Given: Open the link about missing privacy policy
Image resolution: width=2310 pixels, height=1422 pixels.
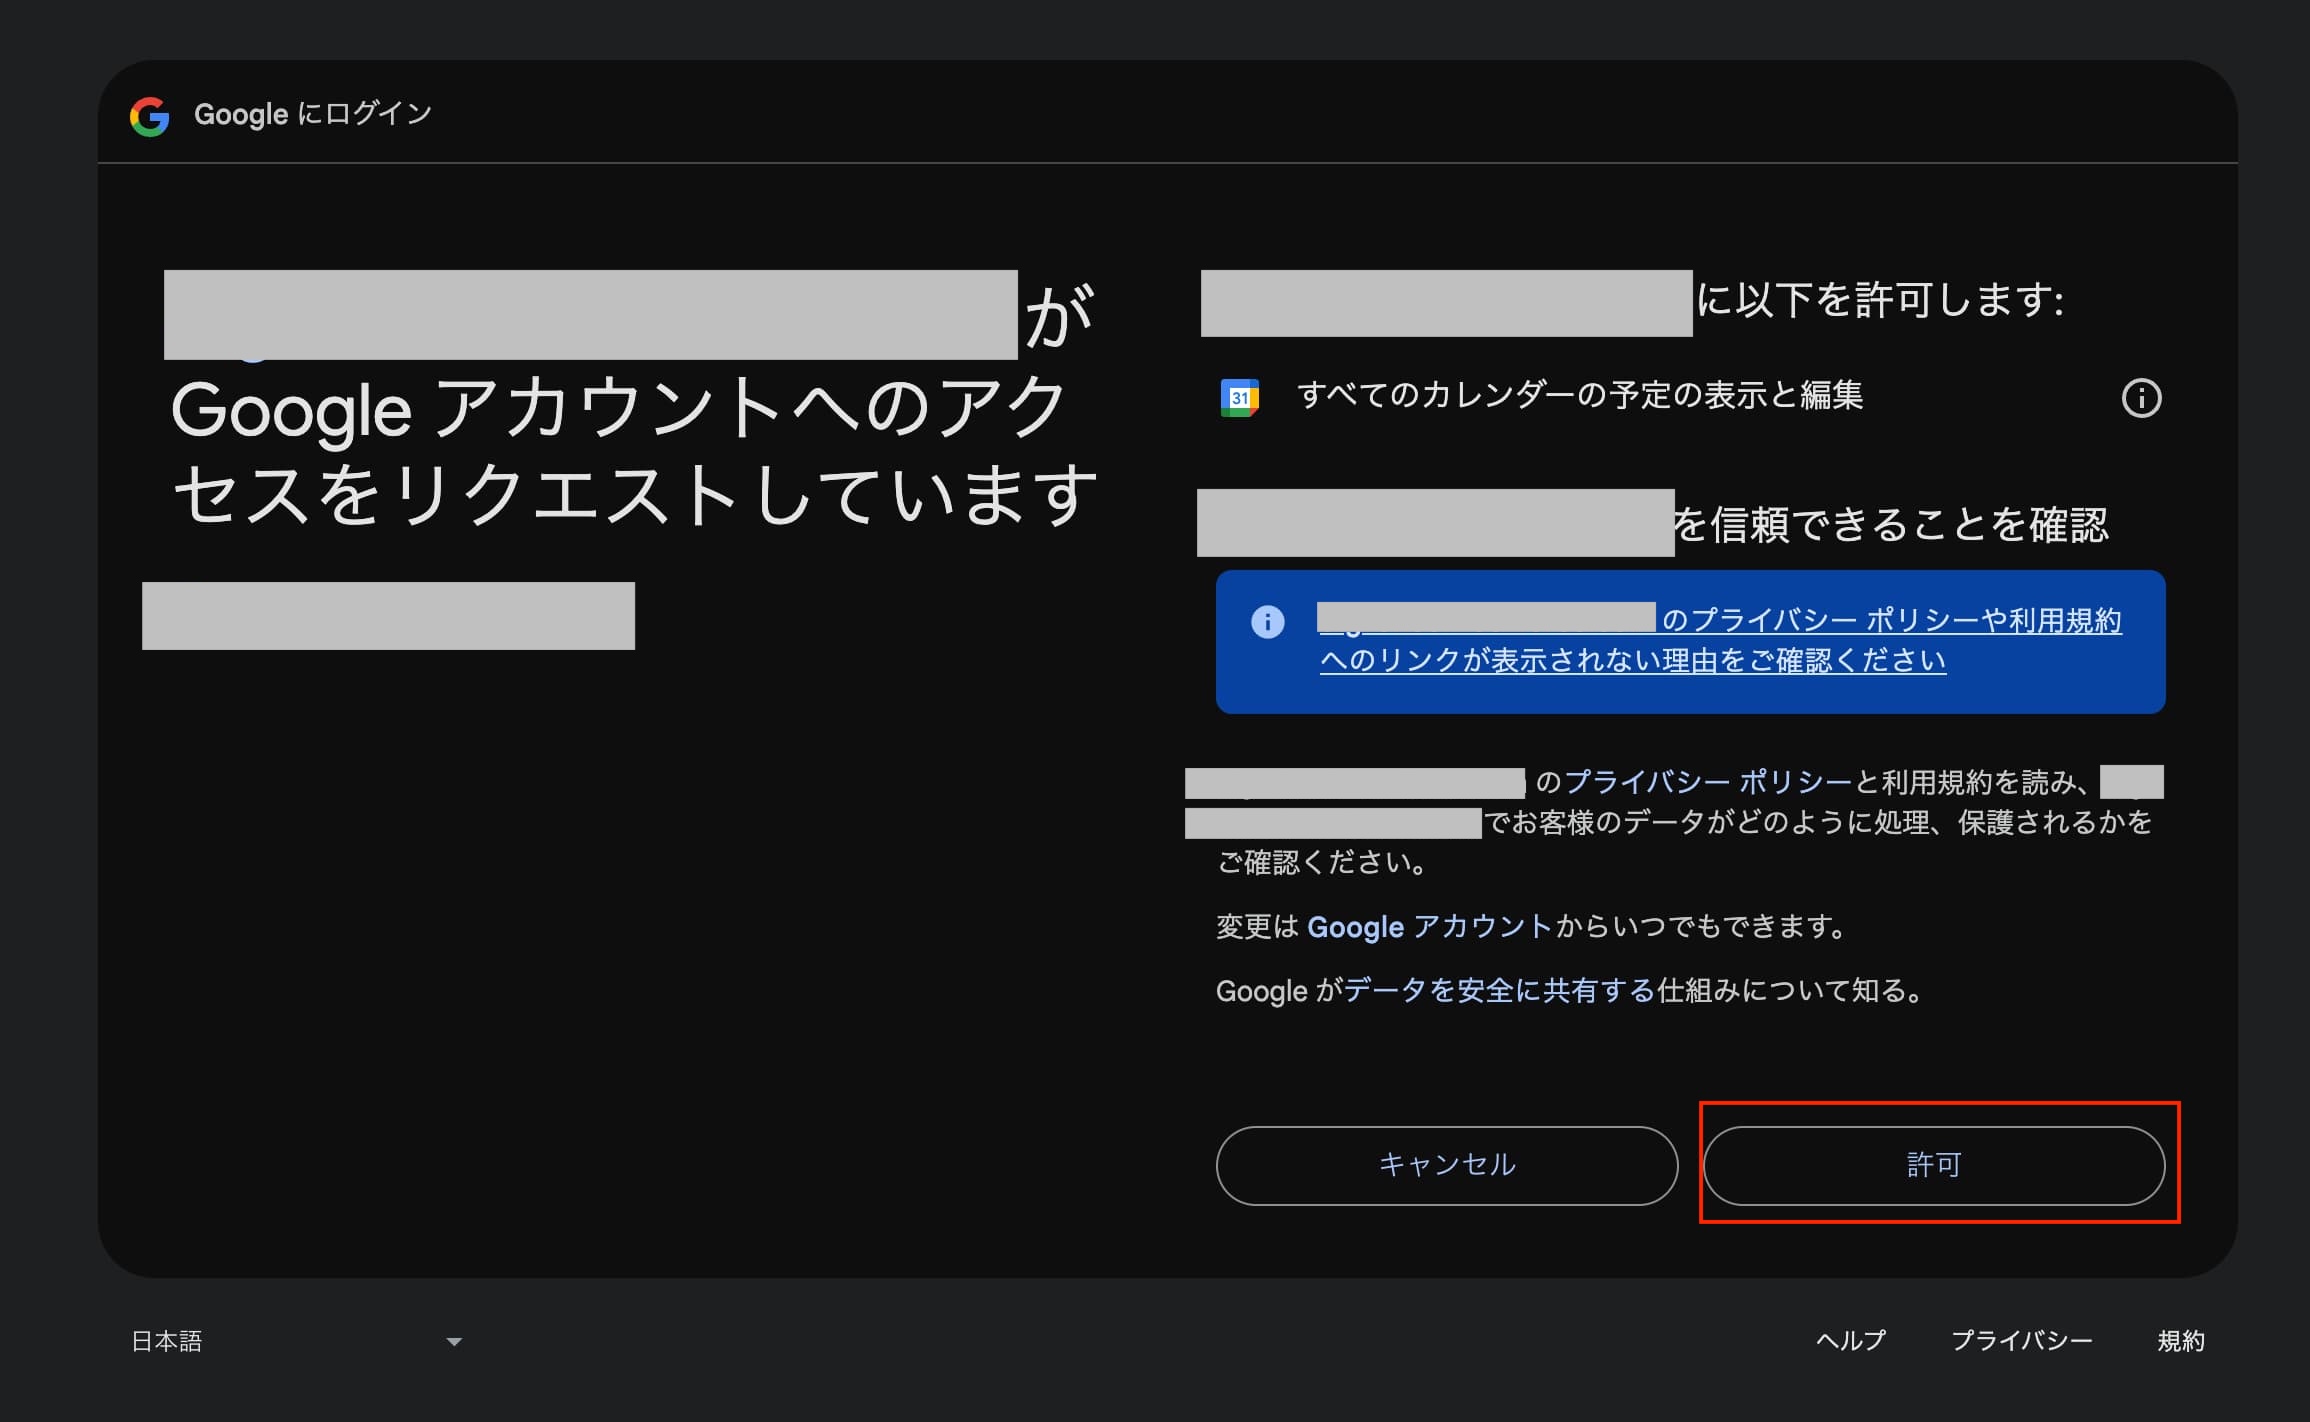Looking at the screenshot, I should (x=1720, y=640).
